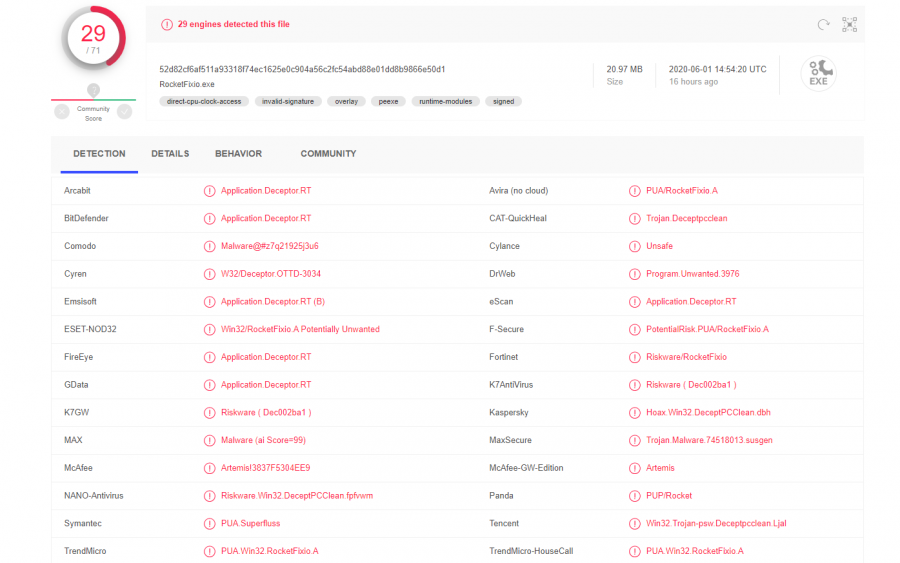This screenshot has height=563, width=900.
Task: Click warning icon in Comodo row
Action: click(210, 246)
